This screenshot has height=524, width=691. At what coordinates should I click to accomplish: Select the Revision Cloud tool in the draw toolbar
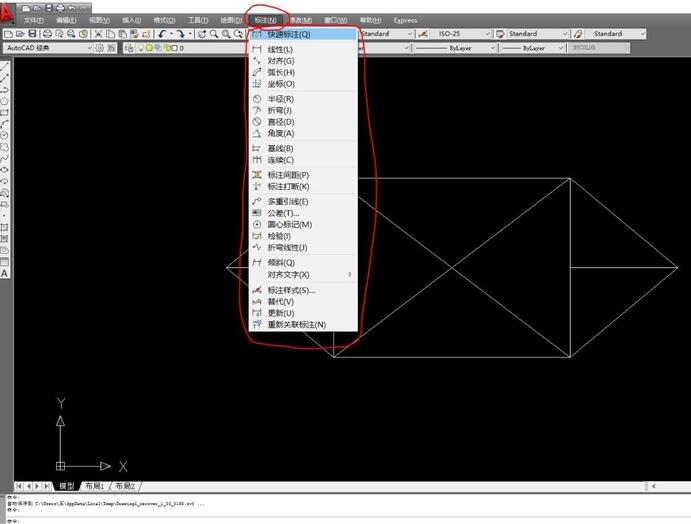click(x=4, y=146)
